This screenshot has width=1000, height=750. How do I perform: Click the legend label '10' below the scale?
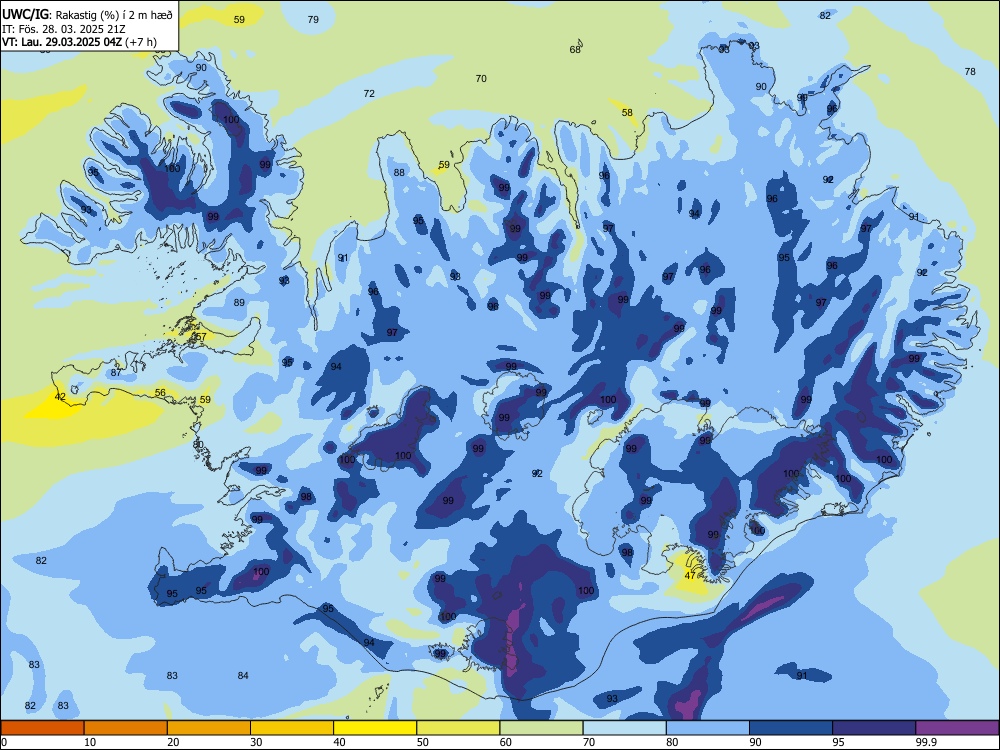tap(90, 742)
